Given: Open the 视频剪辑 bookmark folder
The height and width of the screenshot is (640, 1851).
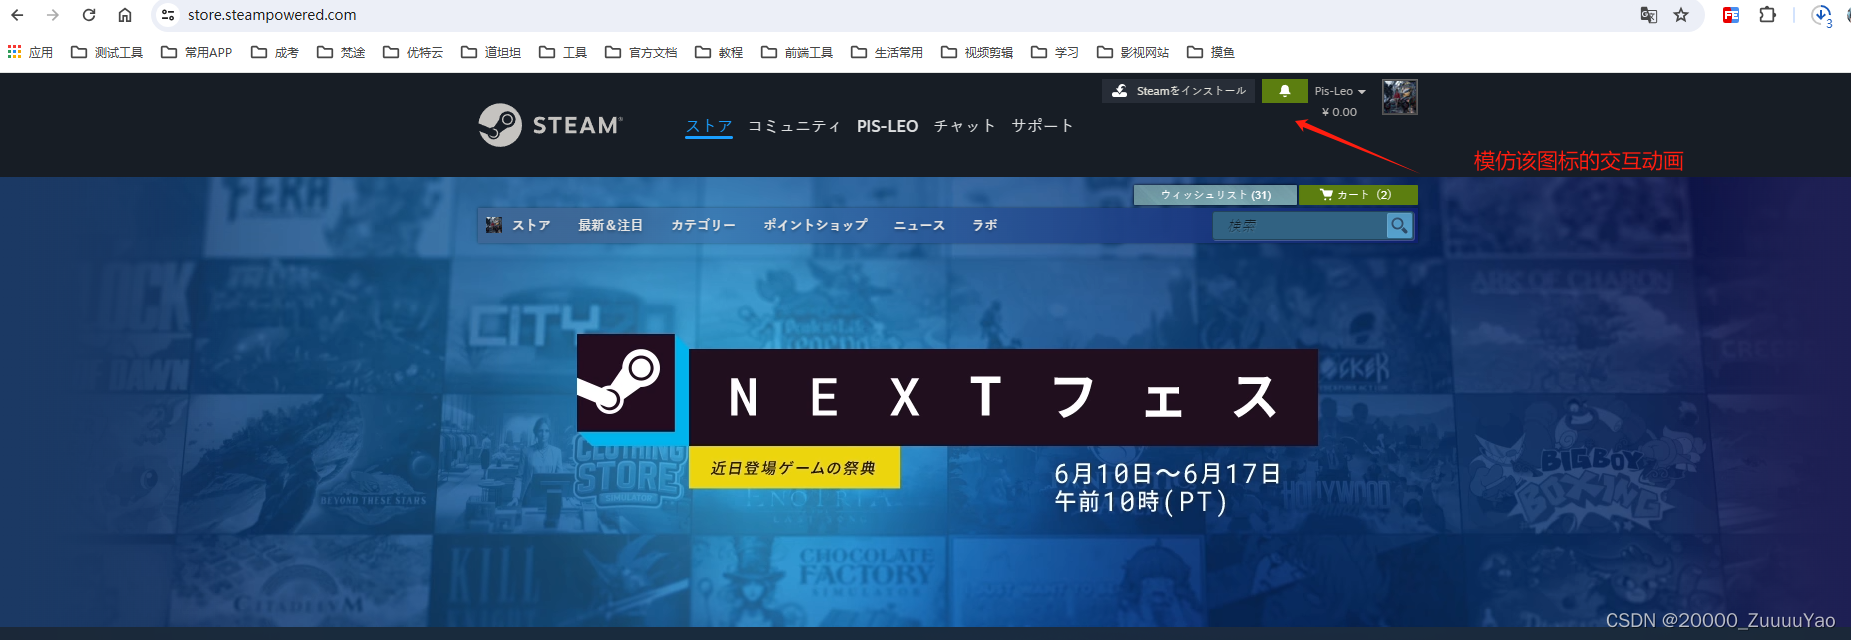Looking at the screenshot, I should click(977, 52).
